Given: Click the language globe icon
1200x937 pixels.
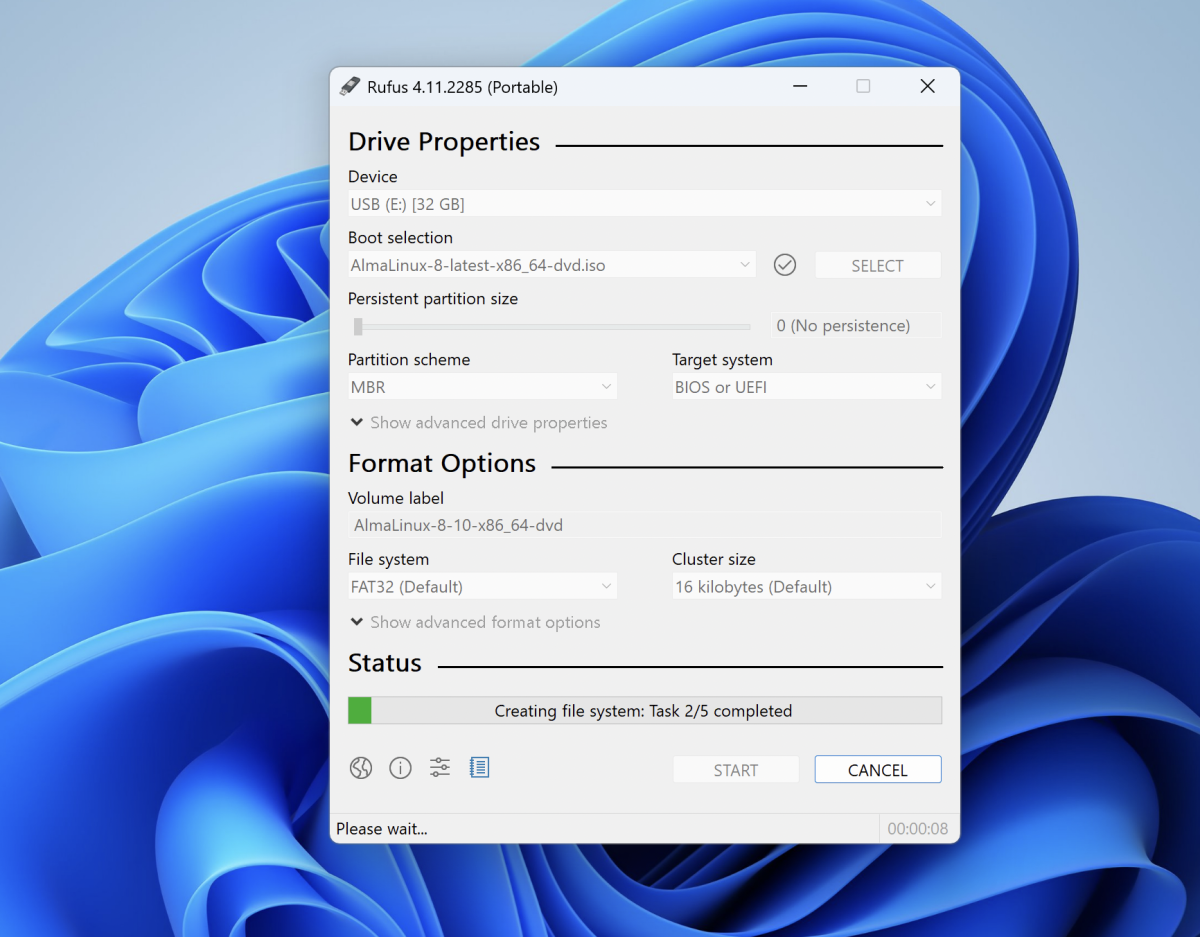Looking at the screenshot, I should click(361, 768).
